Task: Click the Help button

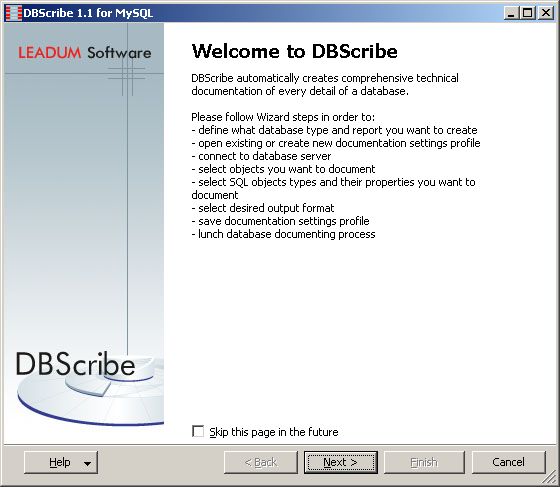Action: (x=60, y=462)
